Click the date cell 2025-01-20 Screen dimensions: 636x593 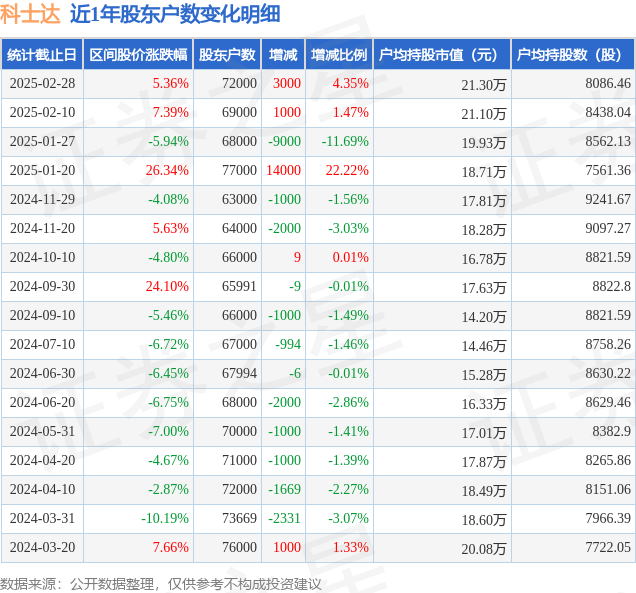coord(42,170)
